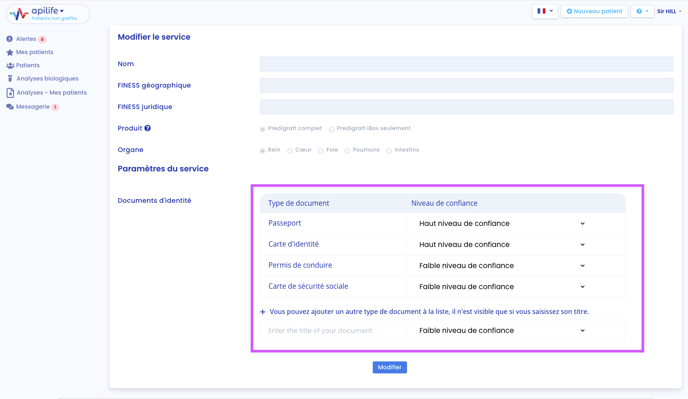Open the Sir HILL user menu
This screenshot has width=688, height=399.
tap(669, 11)
